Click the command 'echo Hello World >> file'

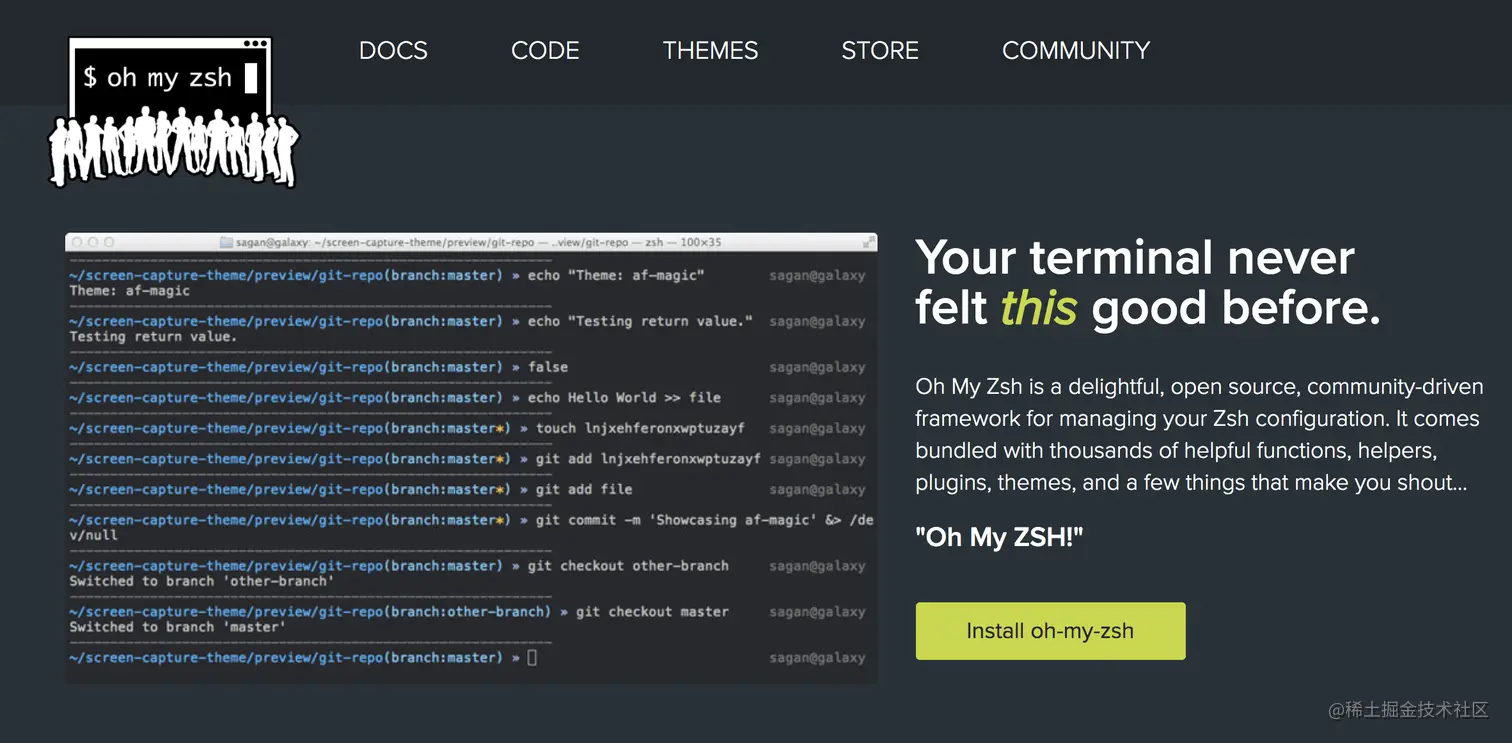[624, 398]
